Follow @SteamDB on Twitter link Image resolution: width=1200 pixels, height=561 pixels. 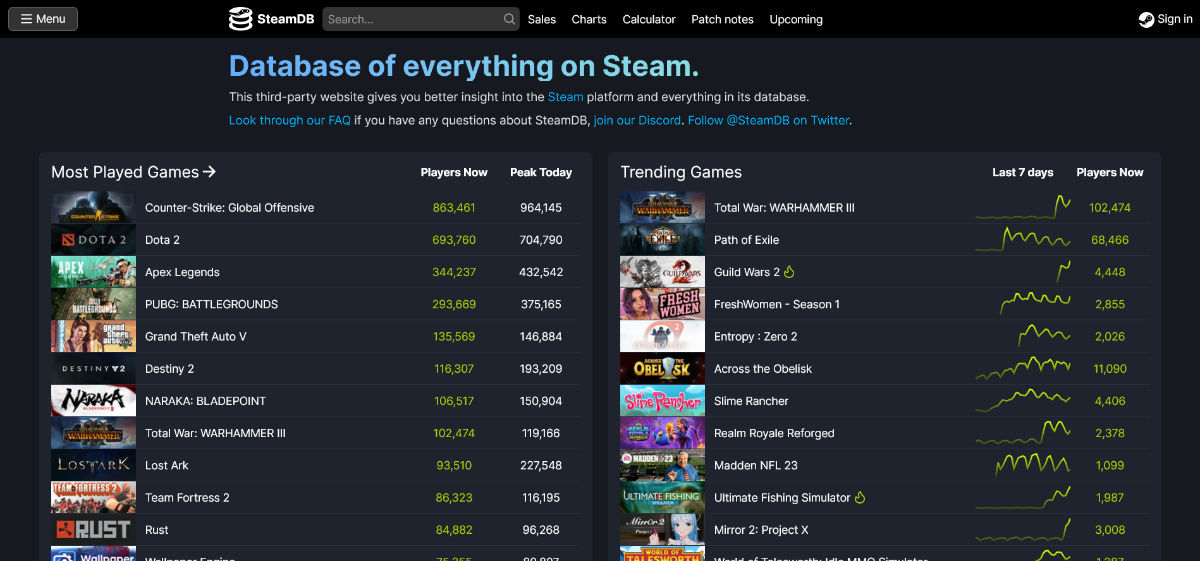[768, 120]
